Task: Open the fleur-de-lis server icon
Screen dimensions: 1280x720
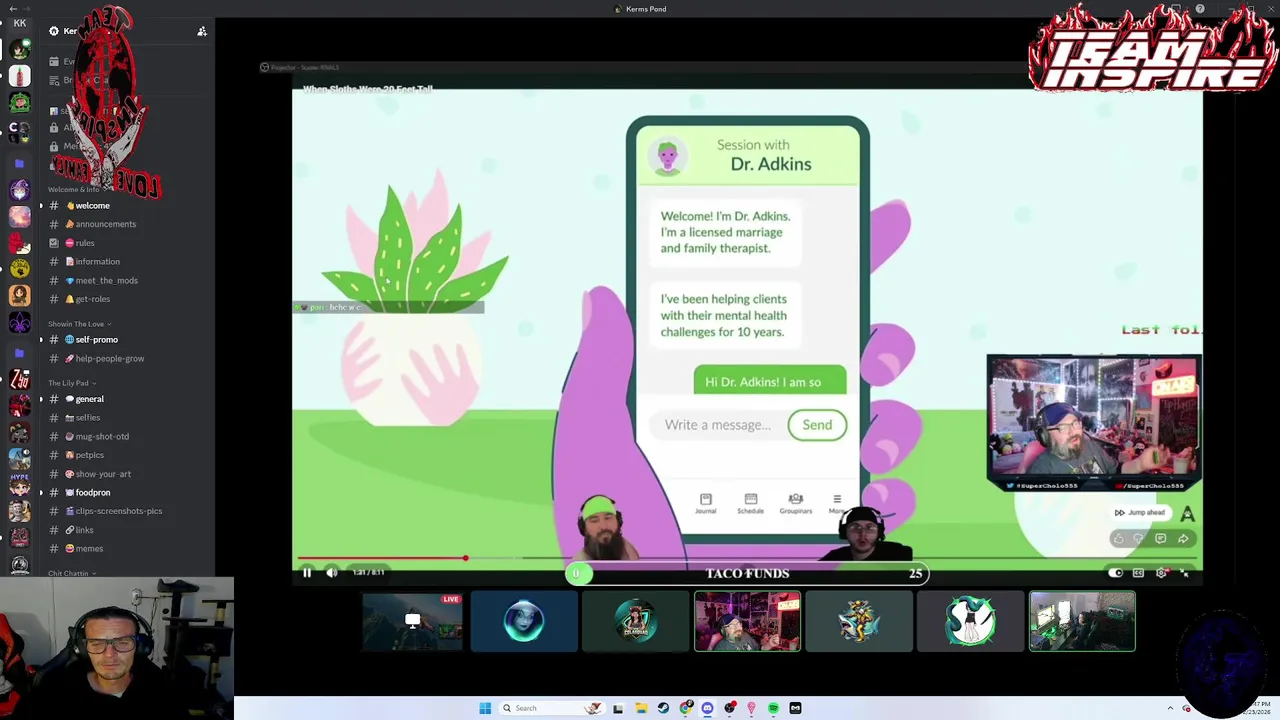Action: point(19,322)
